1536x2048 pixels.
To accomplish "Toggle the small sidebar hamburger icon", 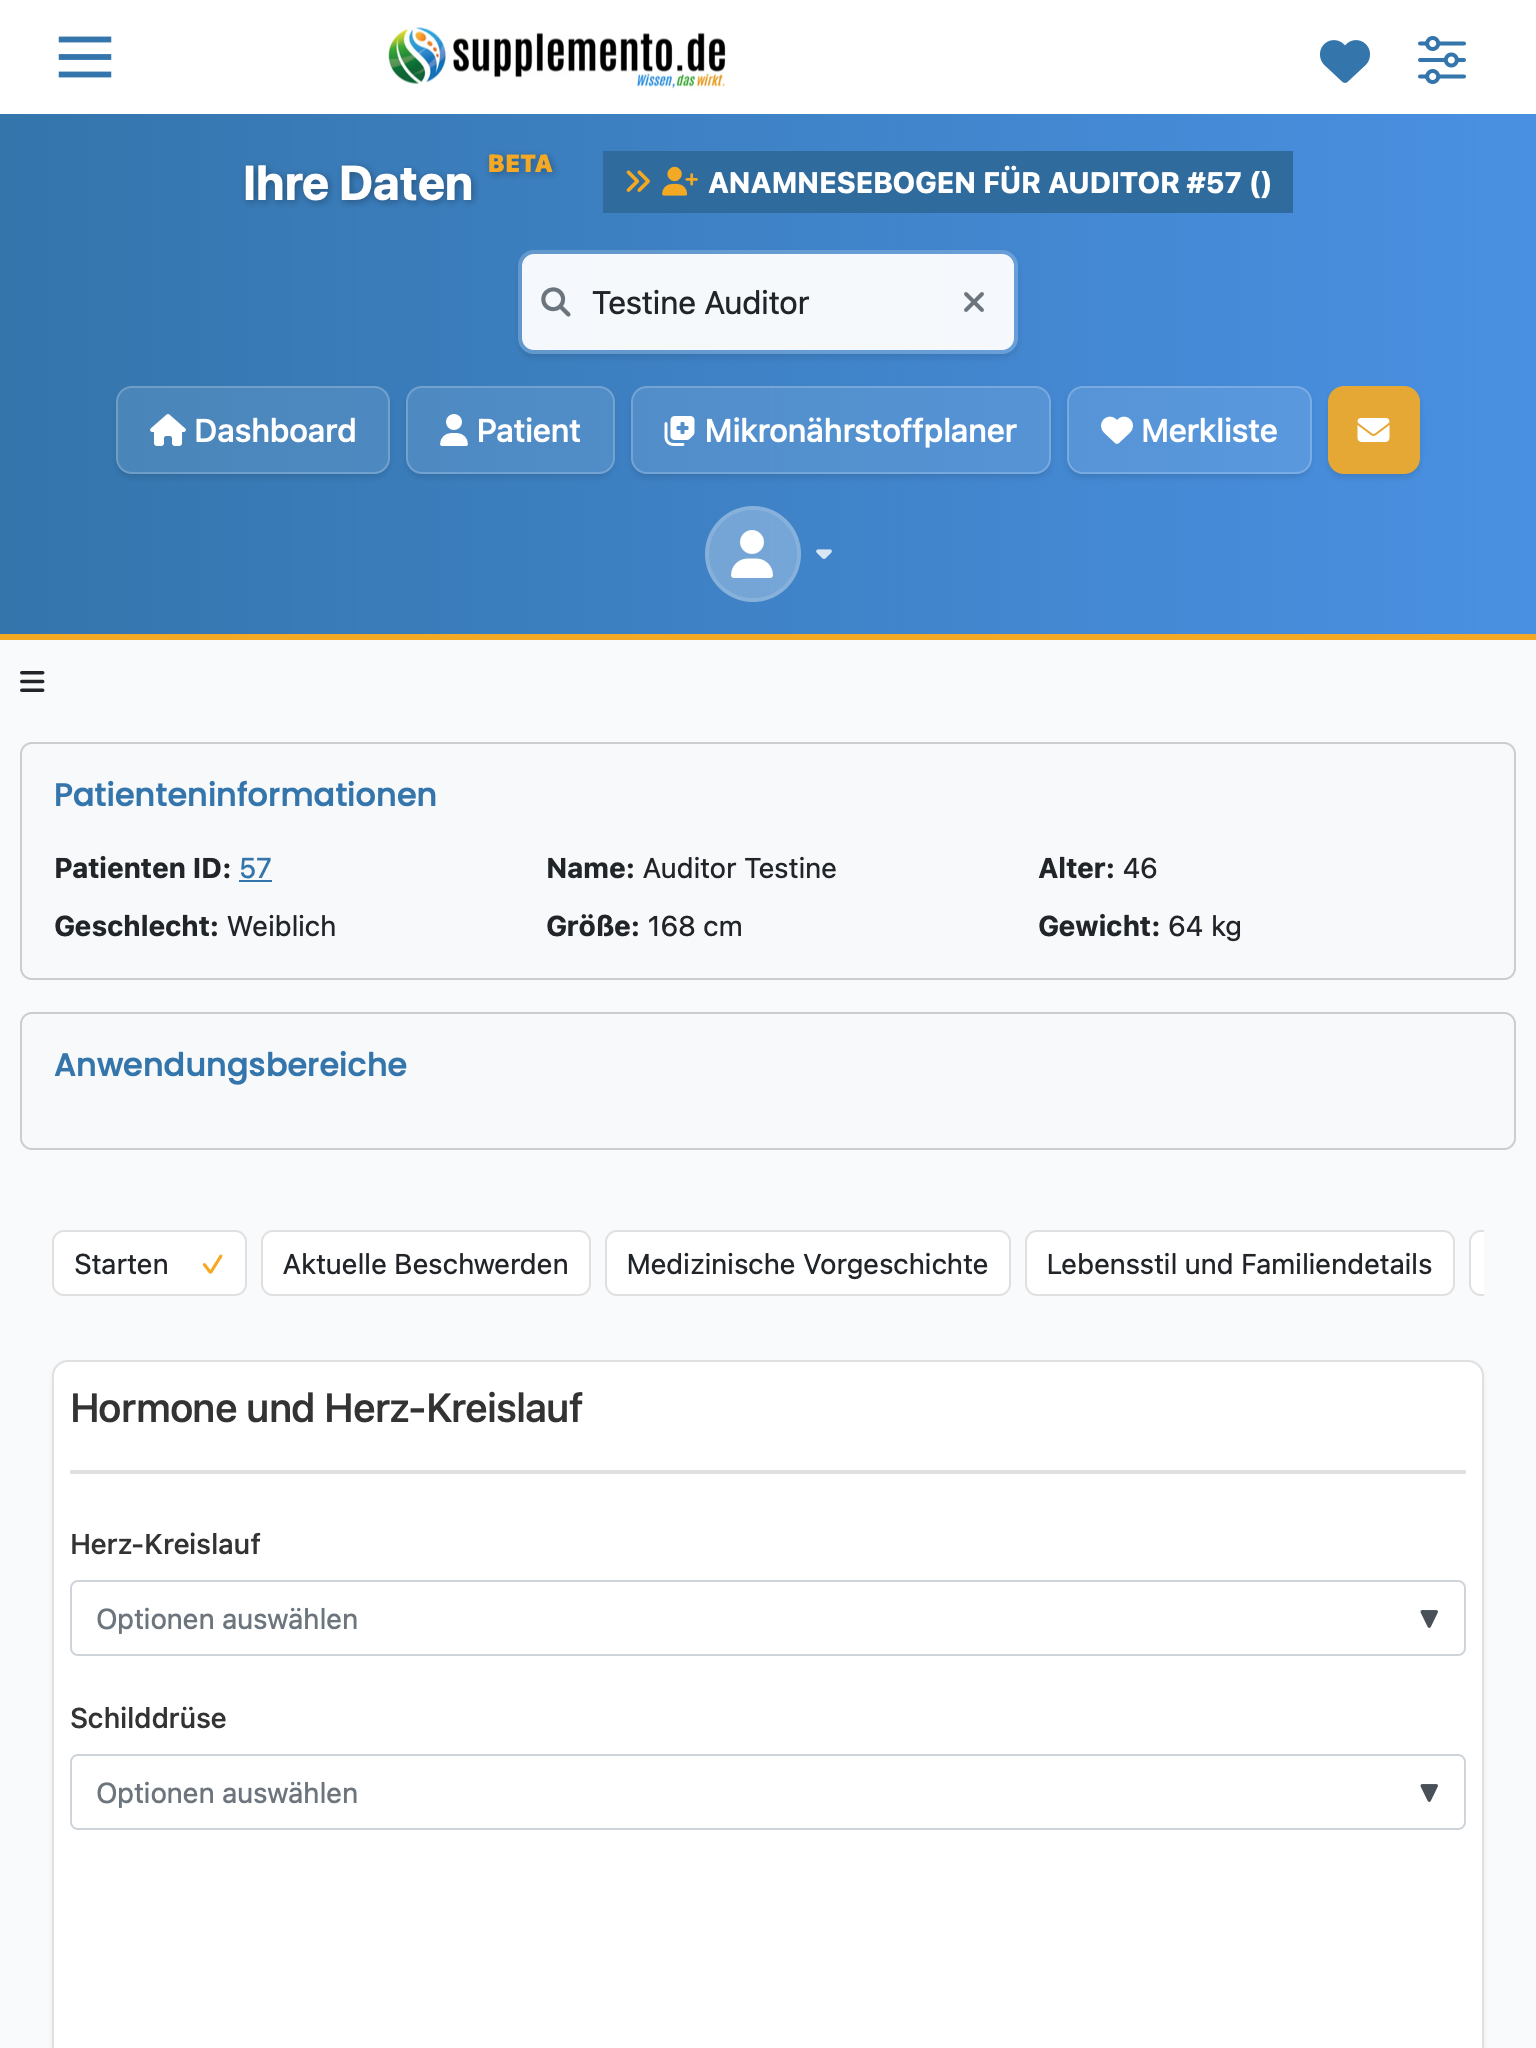I will point(32,682).
